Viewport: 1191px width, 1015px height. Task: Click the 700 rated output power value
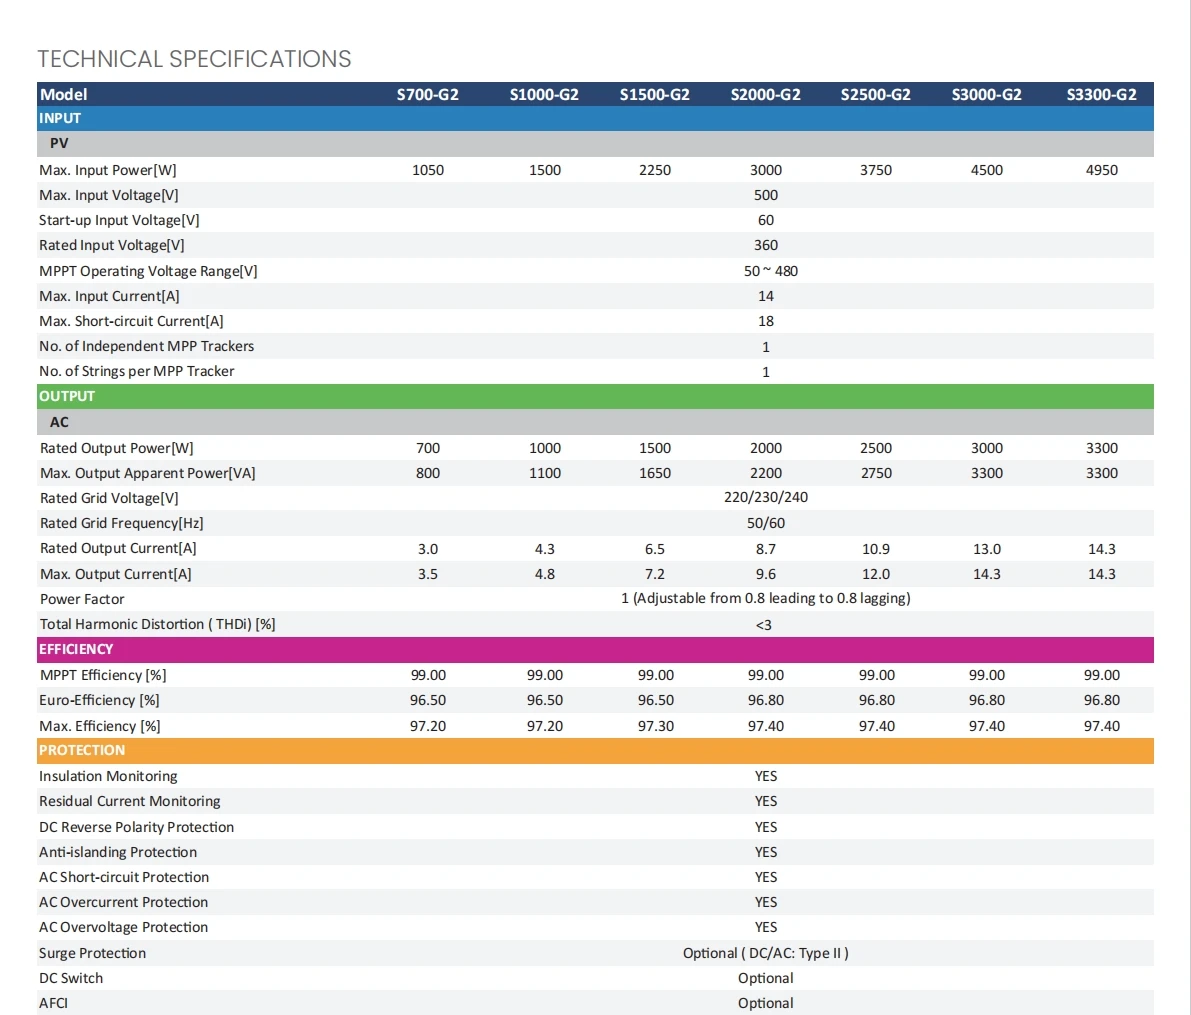(x=428, y=448)
